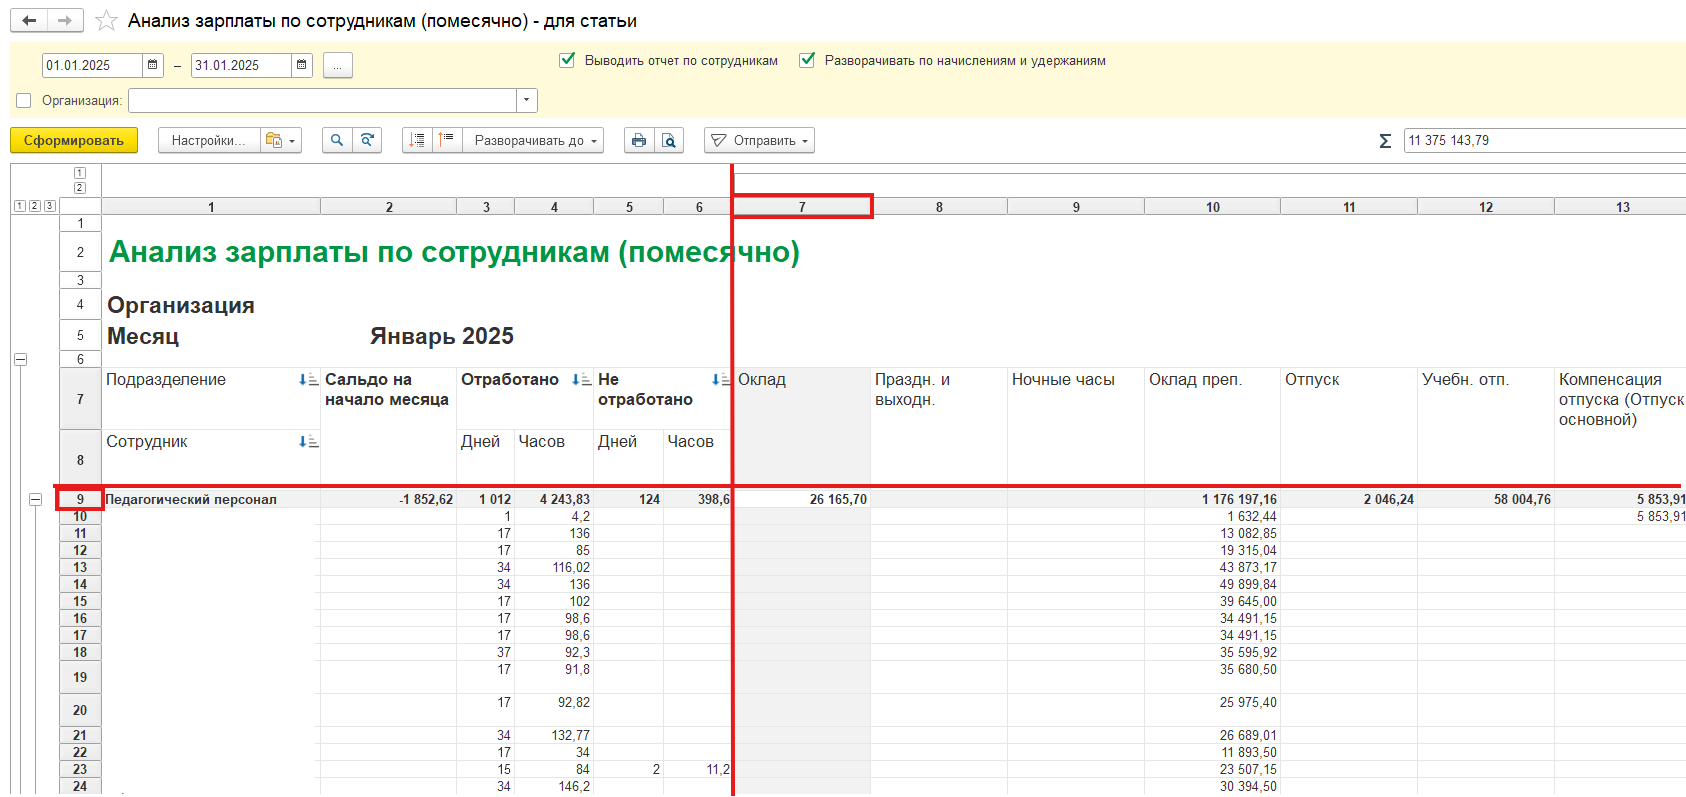
Task: Click the expand all groups icon
Action: (x=447, y=141)
